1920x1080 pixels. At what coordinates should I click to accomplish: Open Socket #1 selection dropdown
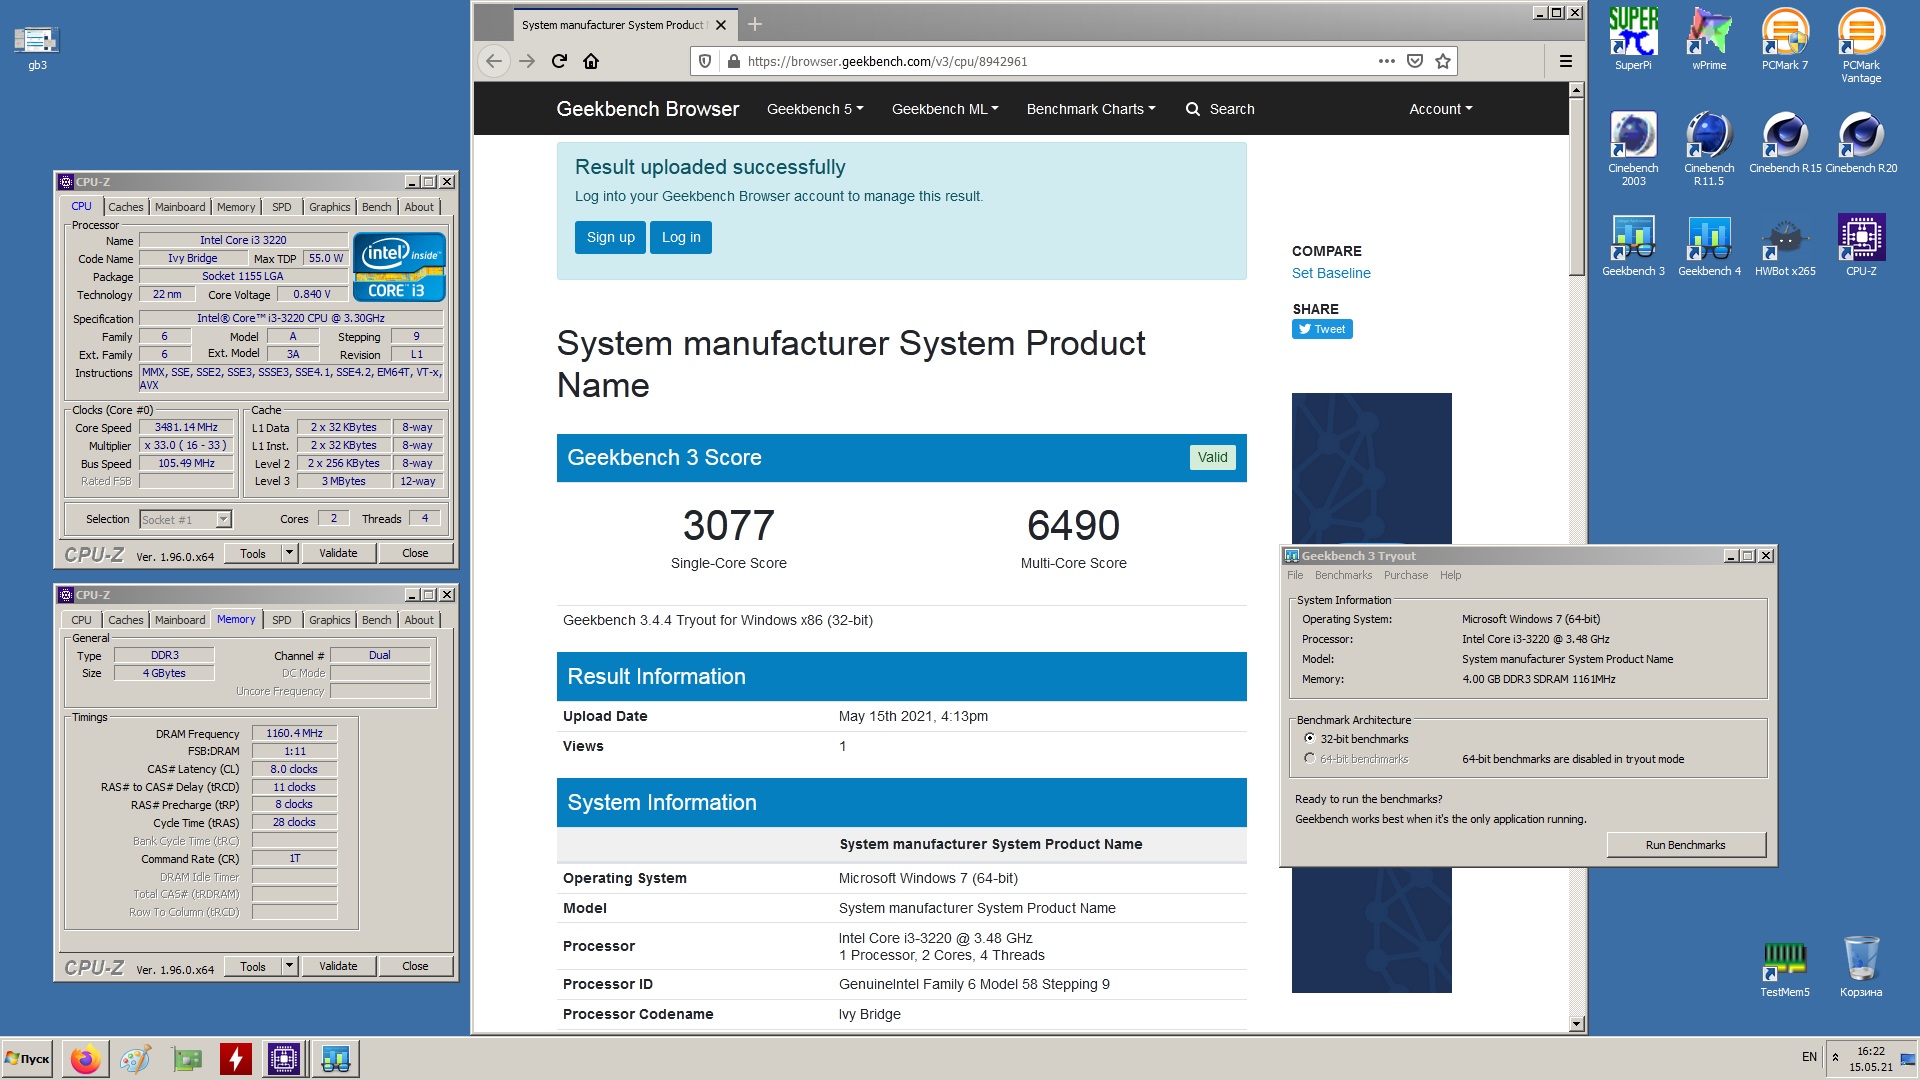pos(186,519)
